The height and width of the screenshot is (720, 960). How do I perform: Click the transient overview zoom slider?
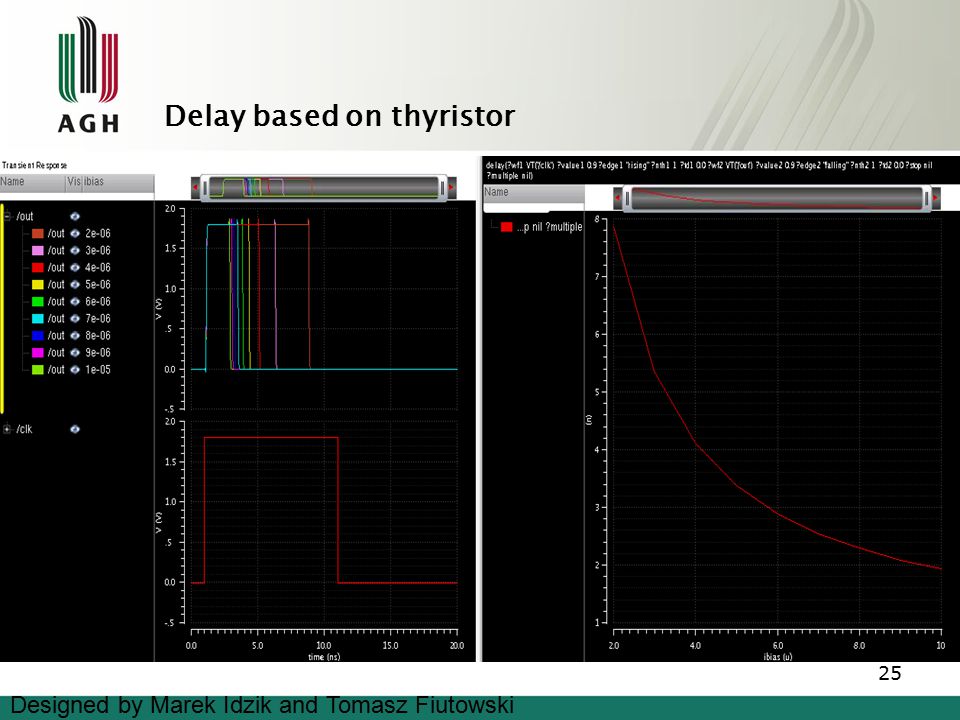(324, 187)
